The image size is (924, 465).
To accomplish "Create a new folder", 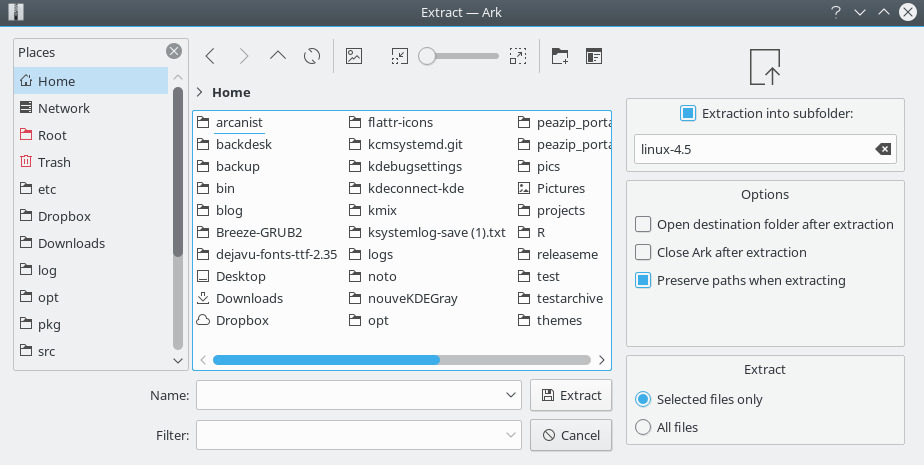I will coord(560,56).
